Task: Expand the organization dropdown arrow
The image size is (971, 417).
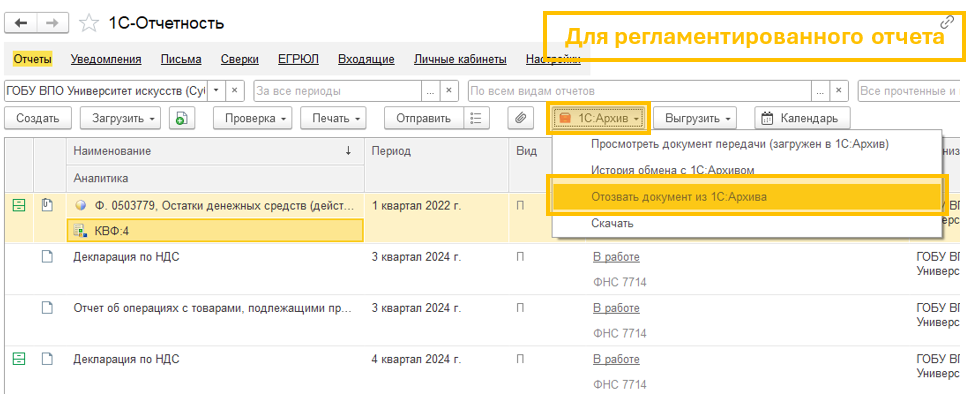Action: click(x=216, y=90)
